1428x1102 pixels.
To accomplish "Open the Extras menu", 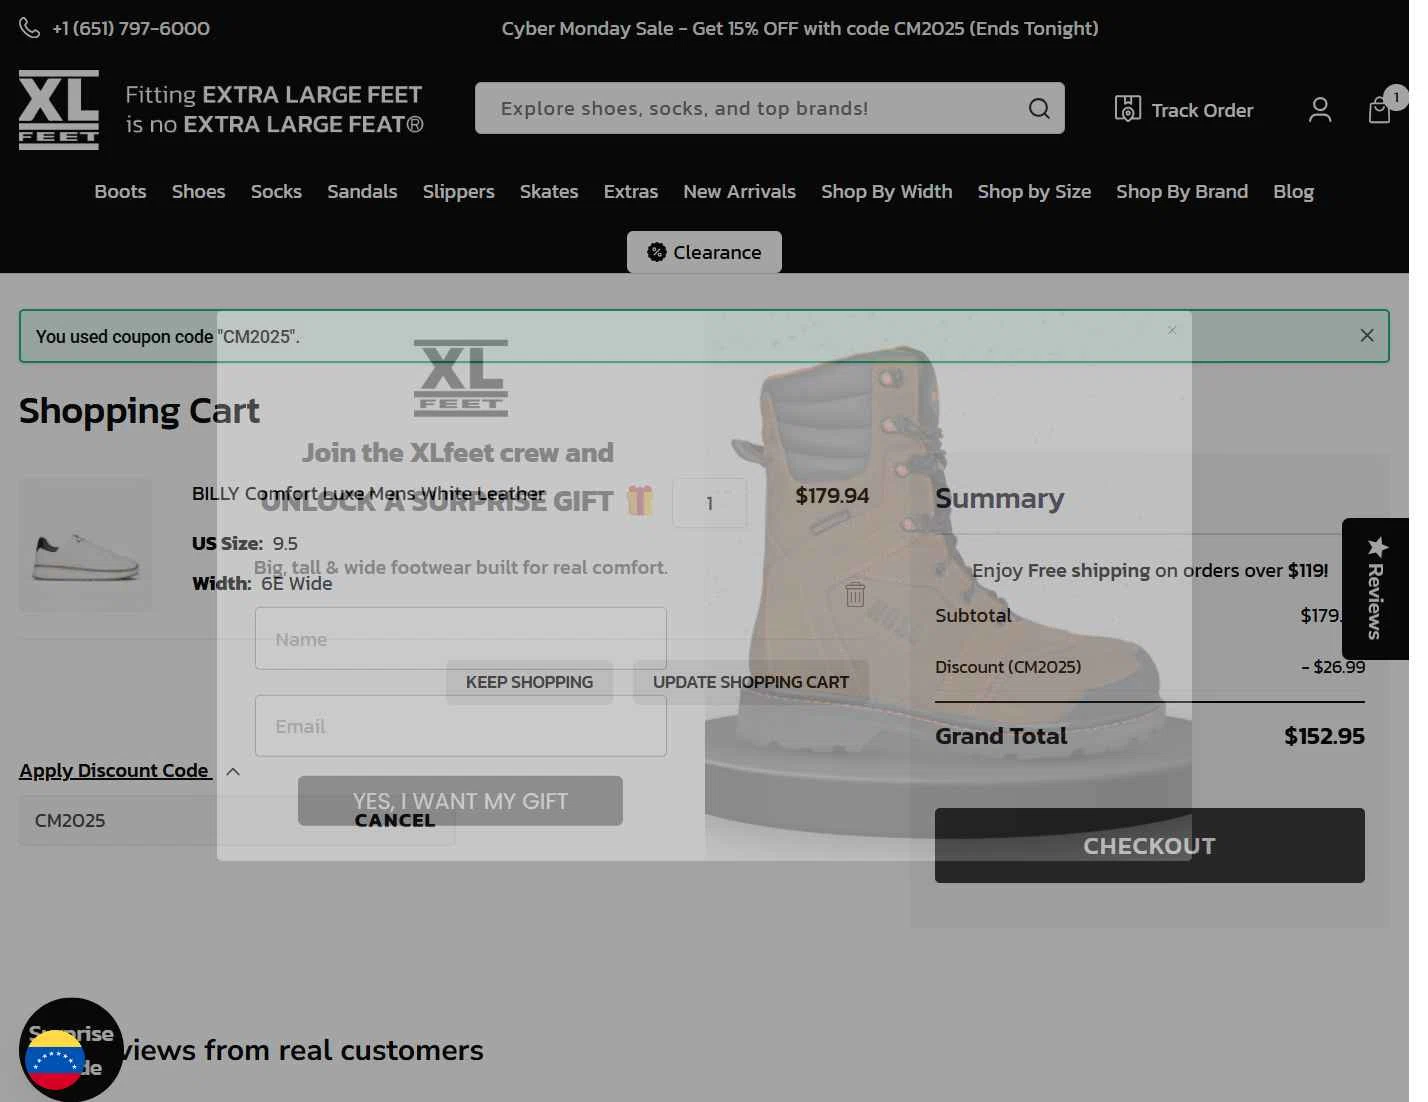I will coord(631,191).
